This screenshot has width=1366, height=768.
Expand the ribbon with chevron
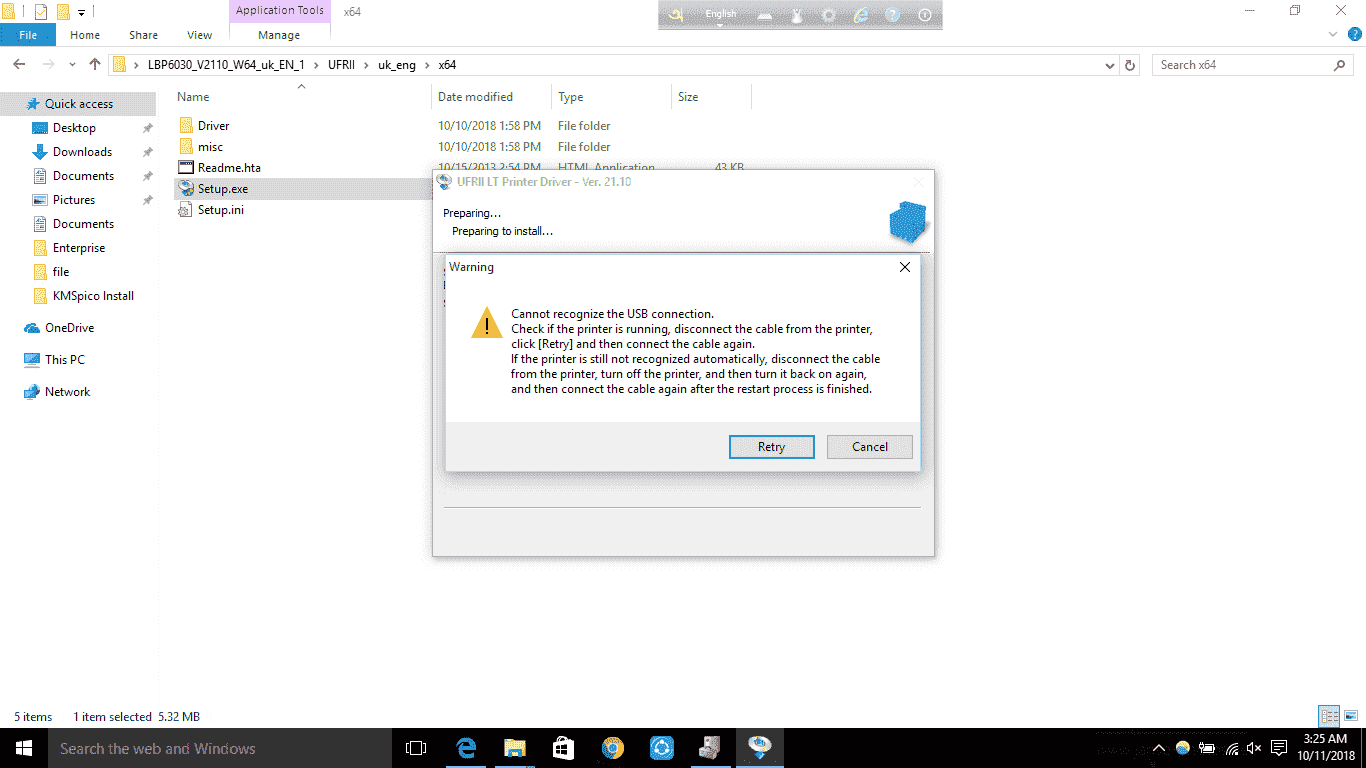1332,35
